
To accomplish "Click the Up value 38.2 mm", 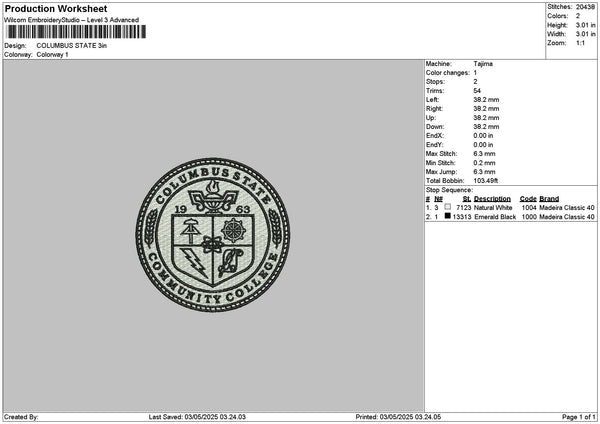I will pyautogui.click(x=486, y=118).
